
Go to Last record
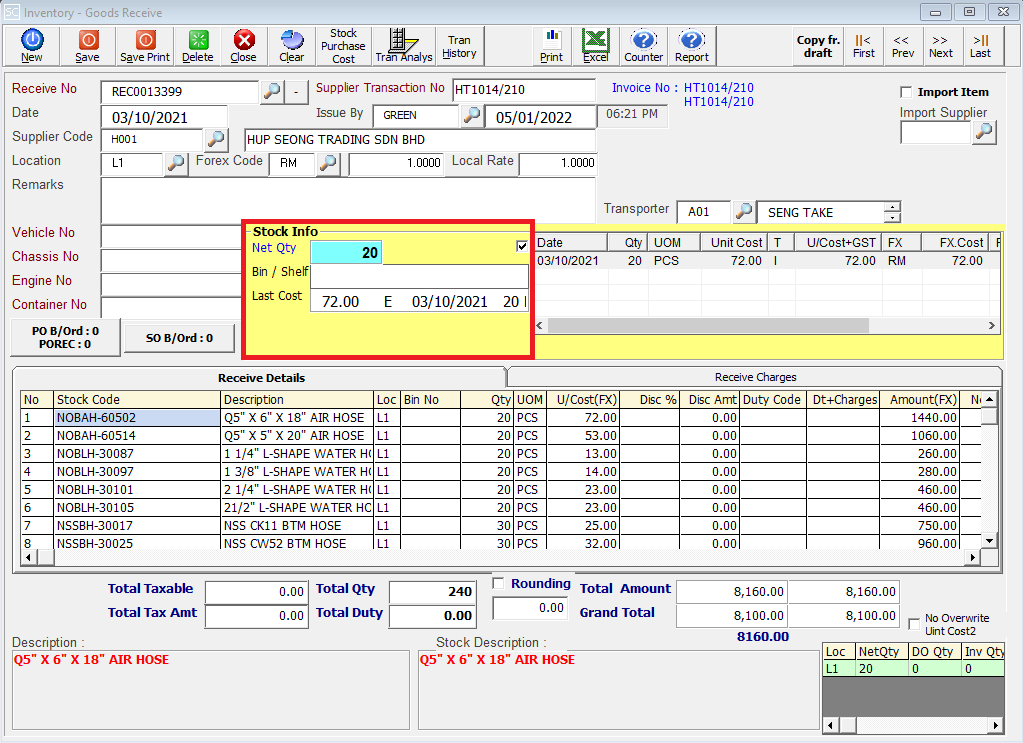(980, 46)
